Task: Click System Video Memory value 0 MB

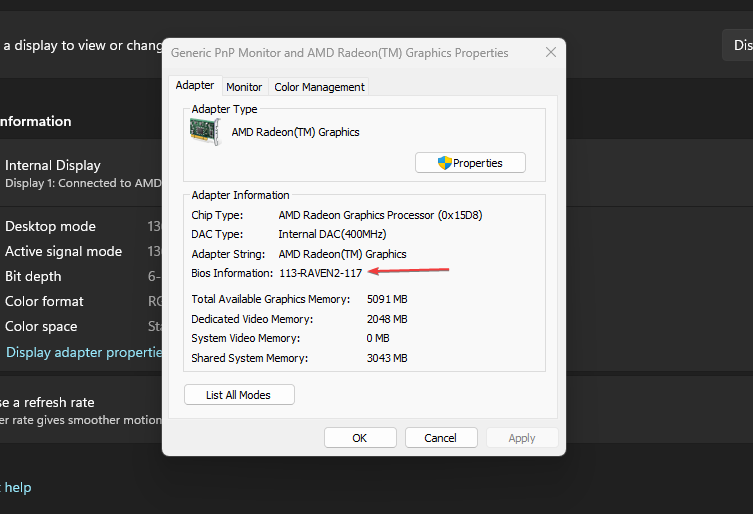Action: [378, 338]
